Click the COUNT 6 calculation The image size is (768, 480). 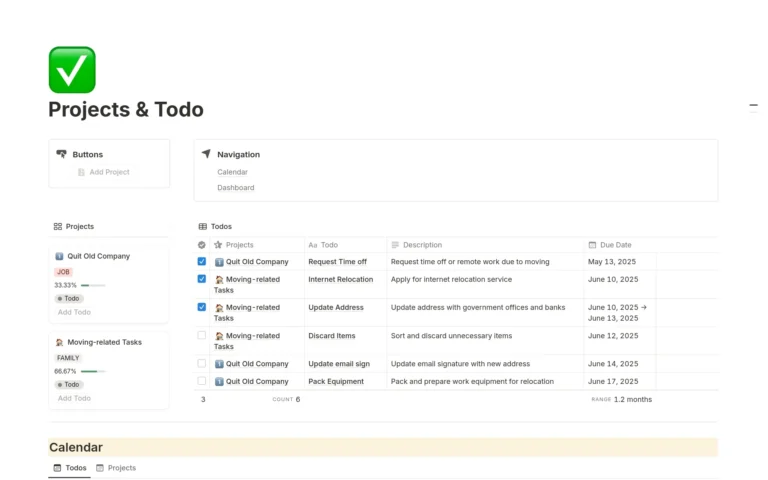point(286,399)
